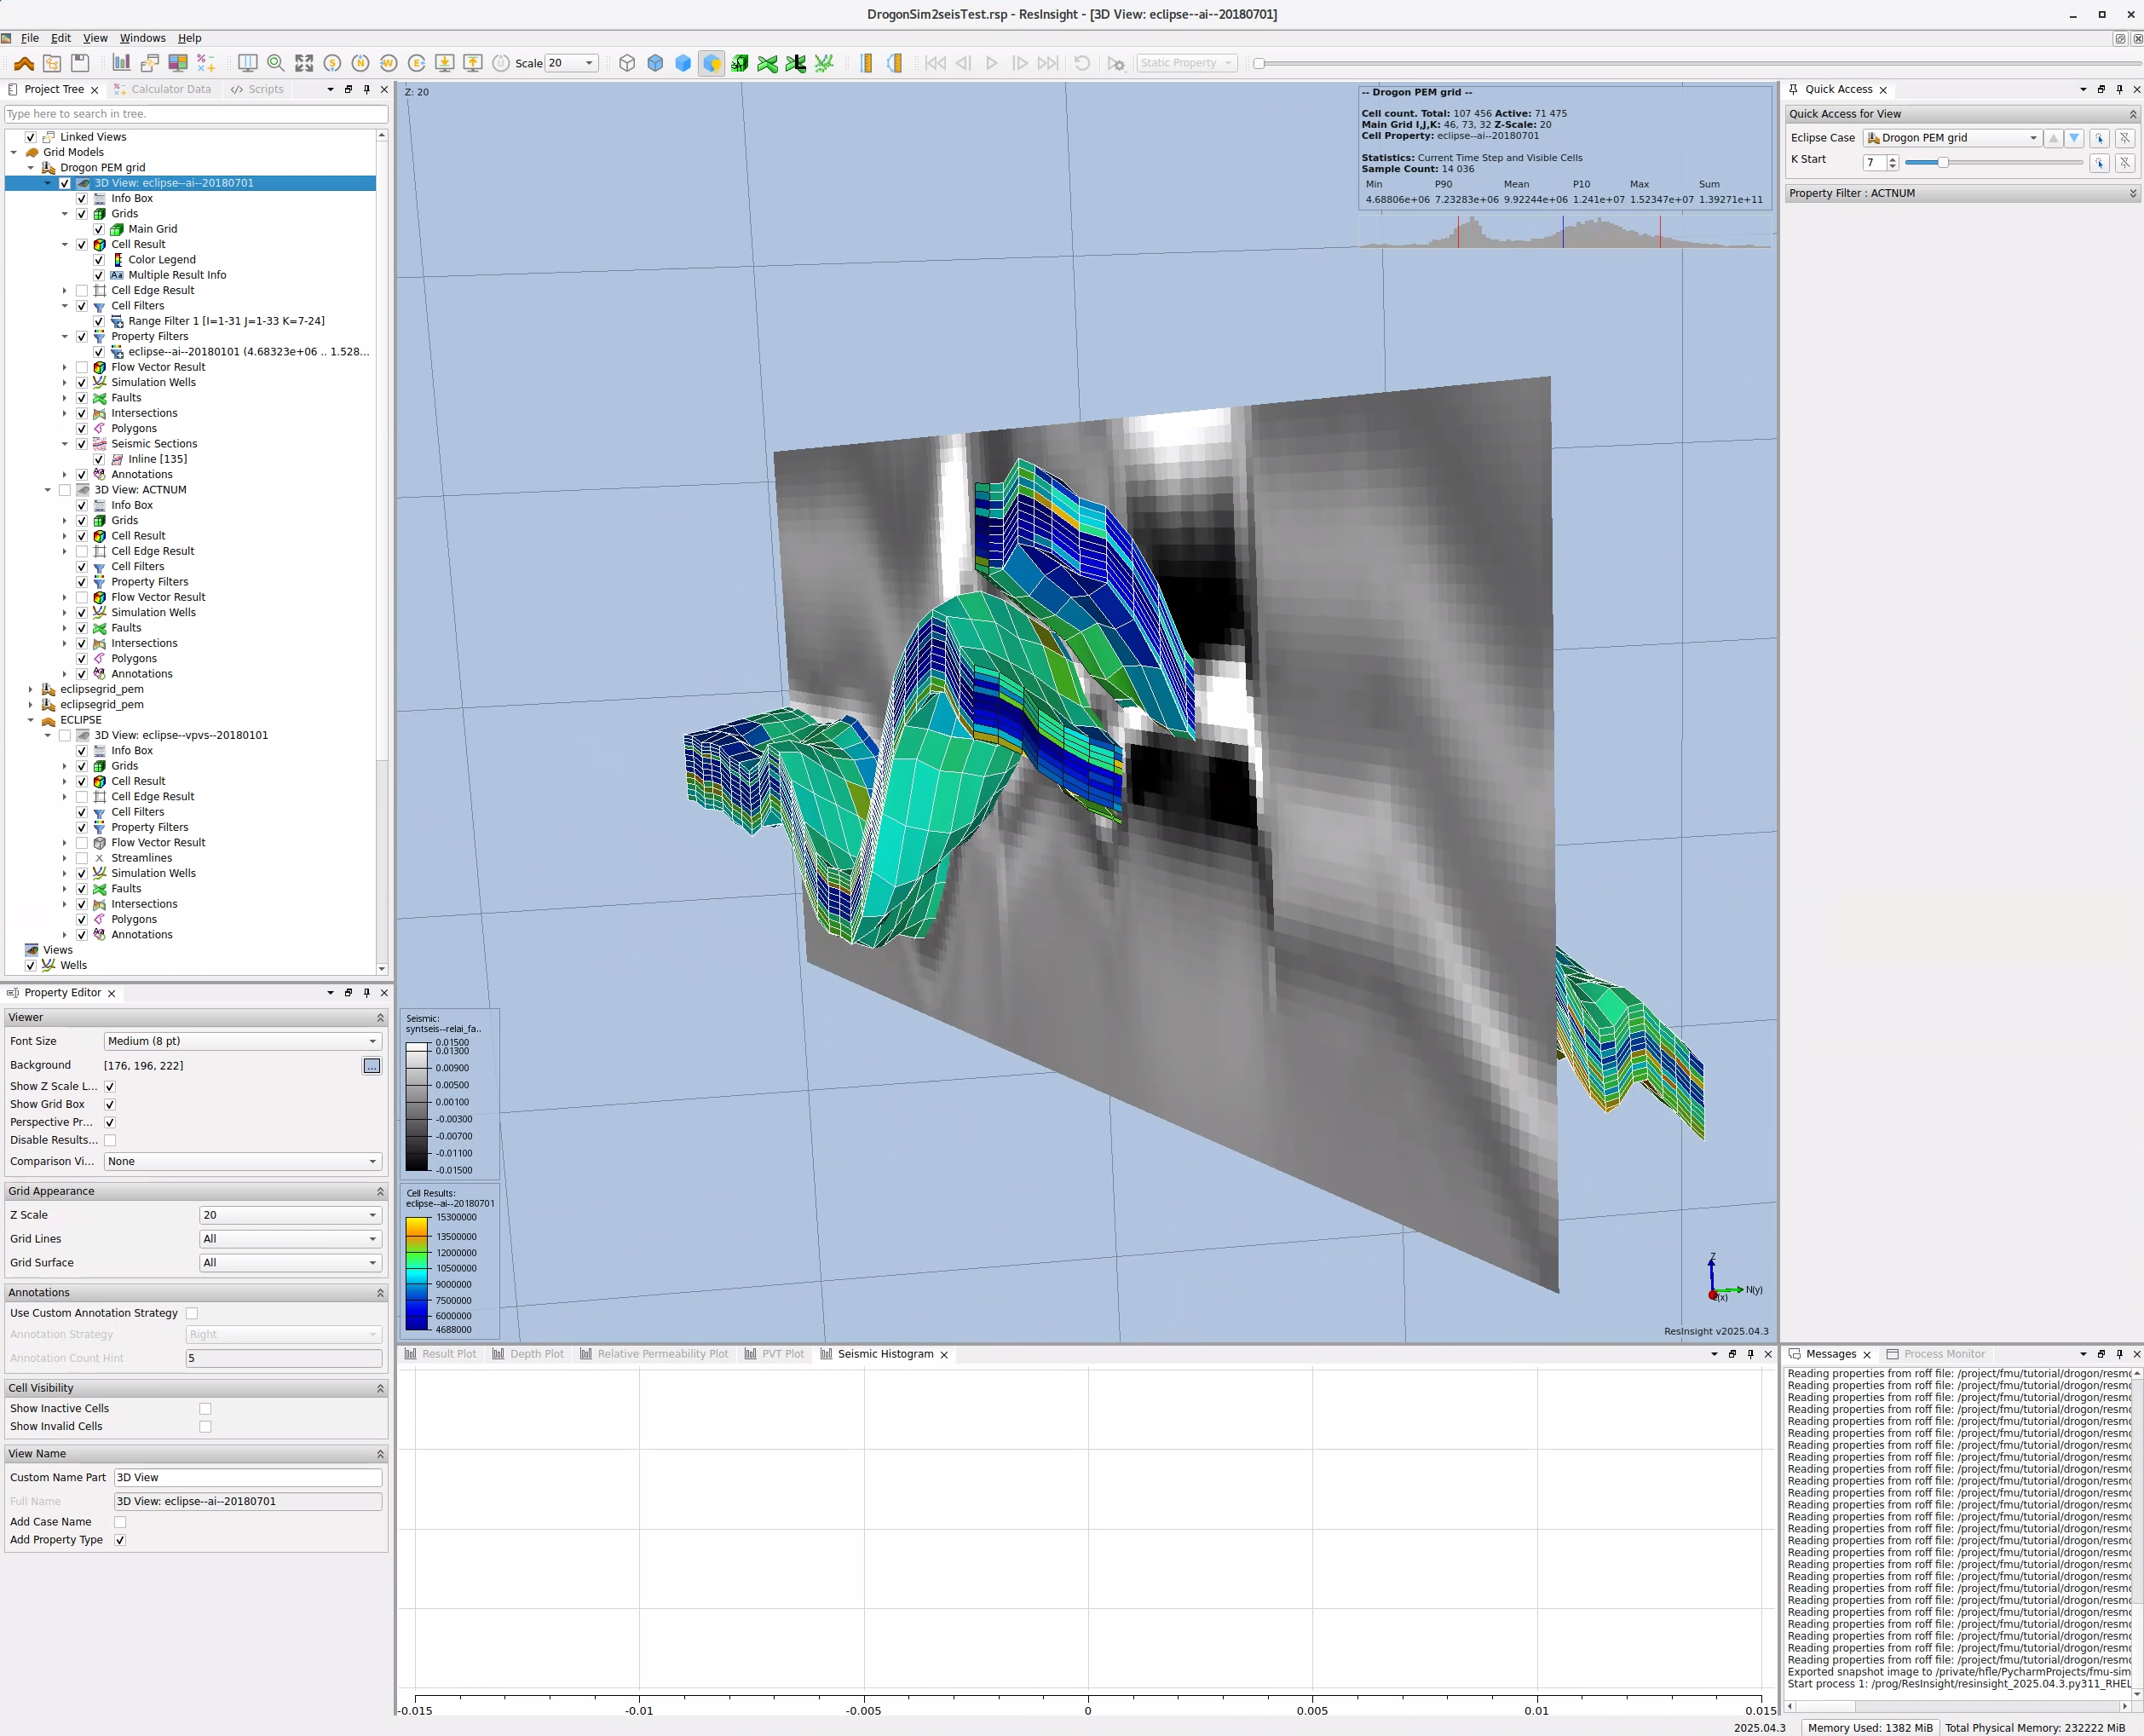Toggle fault visibility green X icon
The height and width of the screenshot is (1736, 2144).
[767, 63]
